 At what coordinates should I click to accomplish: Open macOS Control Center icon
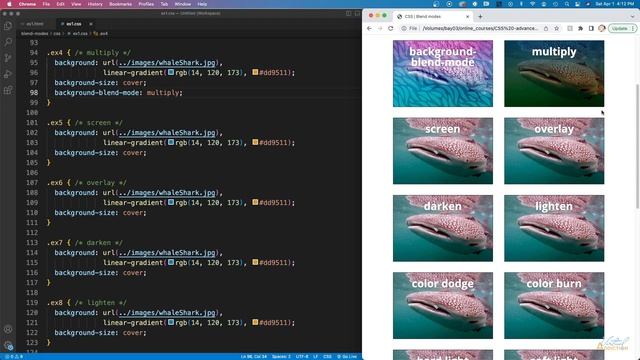tap(578, 4)
